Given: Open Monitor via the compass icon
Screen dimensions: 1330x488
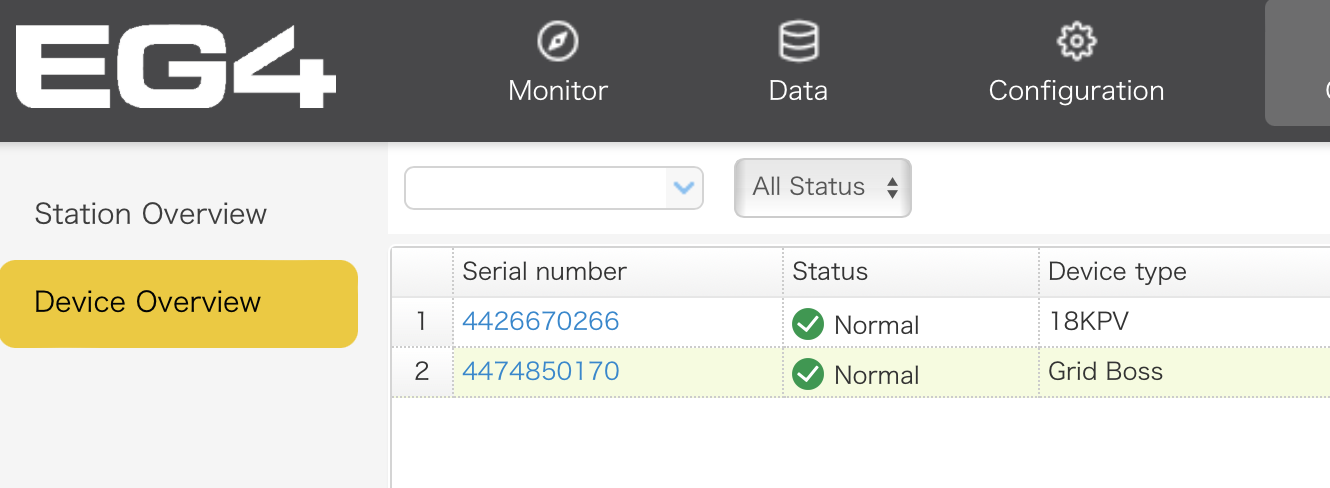Looking at the screenshot, I should 557,42.
